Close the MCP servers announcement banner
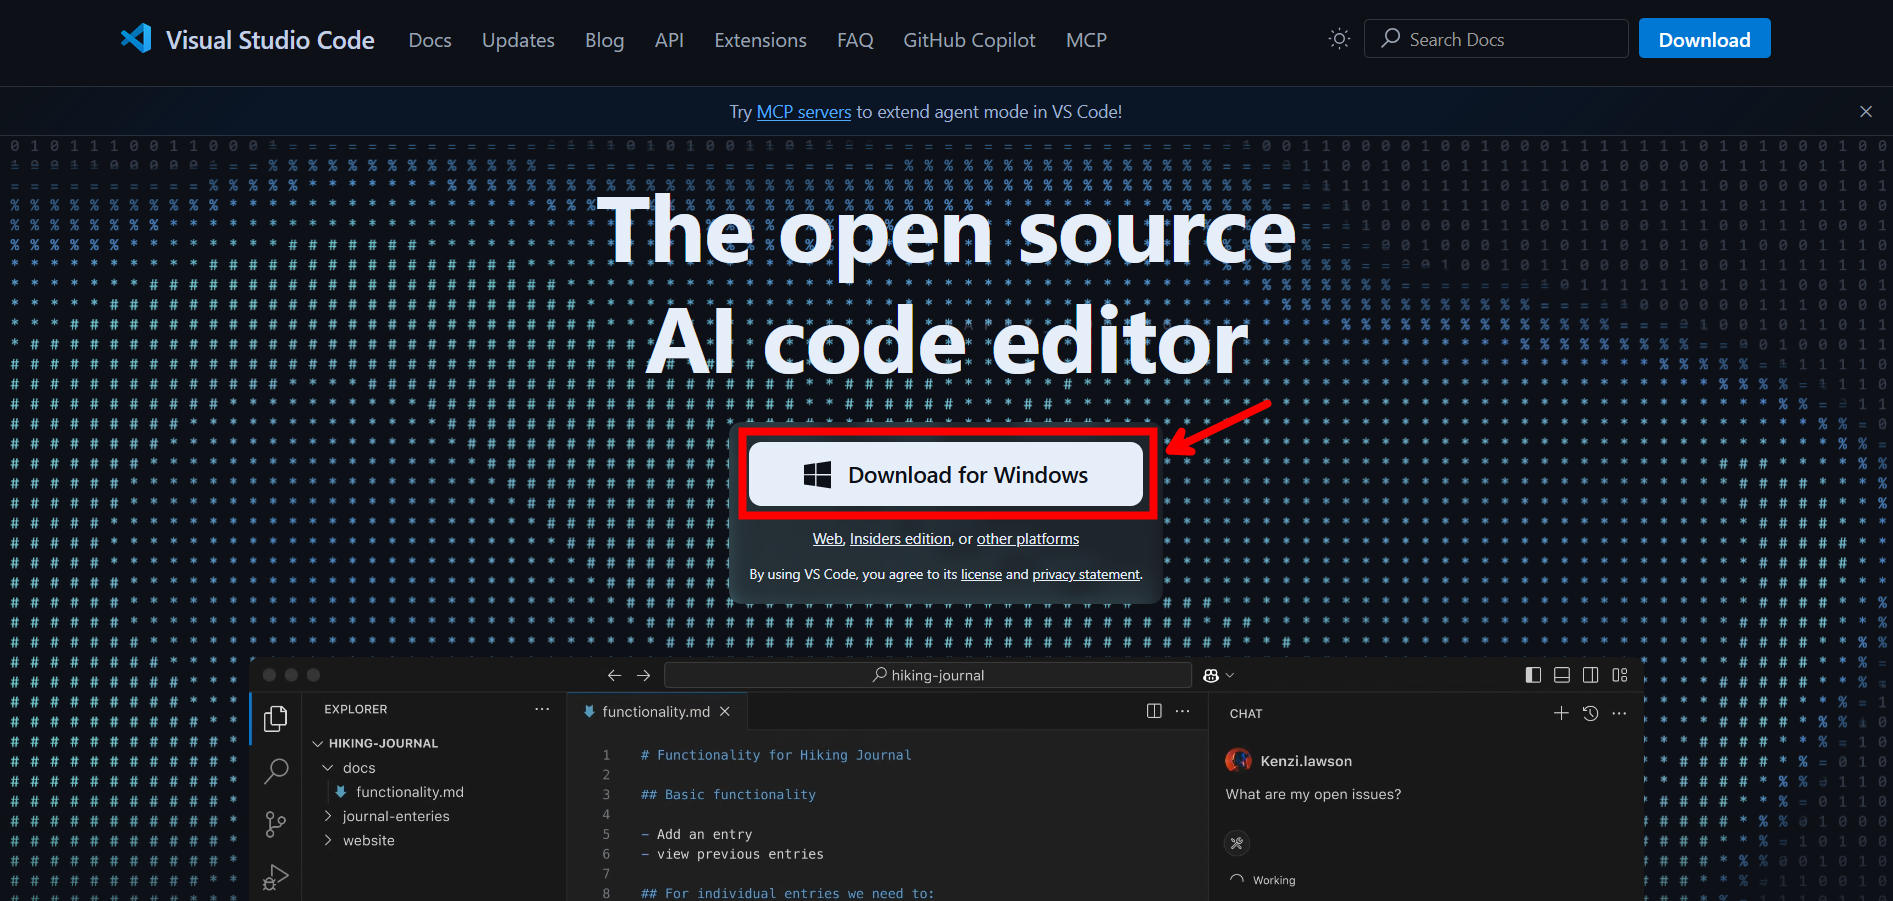This screenshot has width=1893, height=901. pos(1866,112)
